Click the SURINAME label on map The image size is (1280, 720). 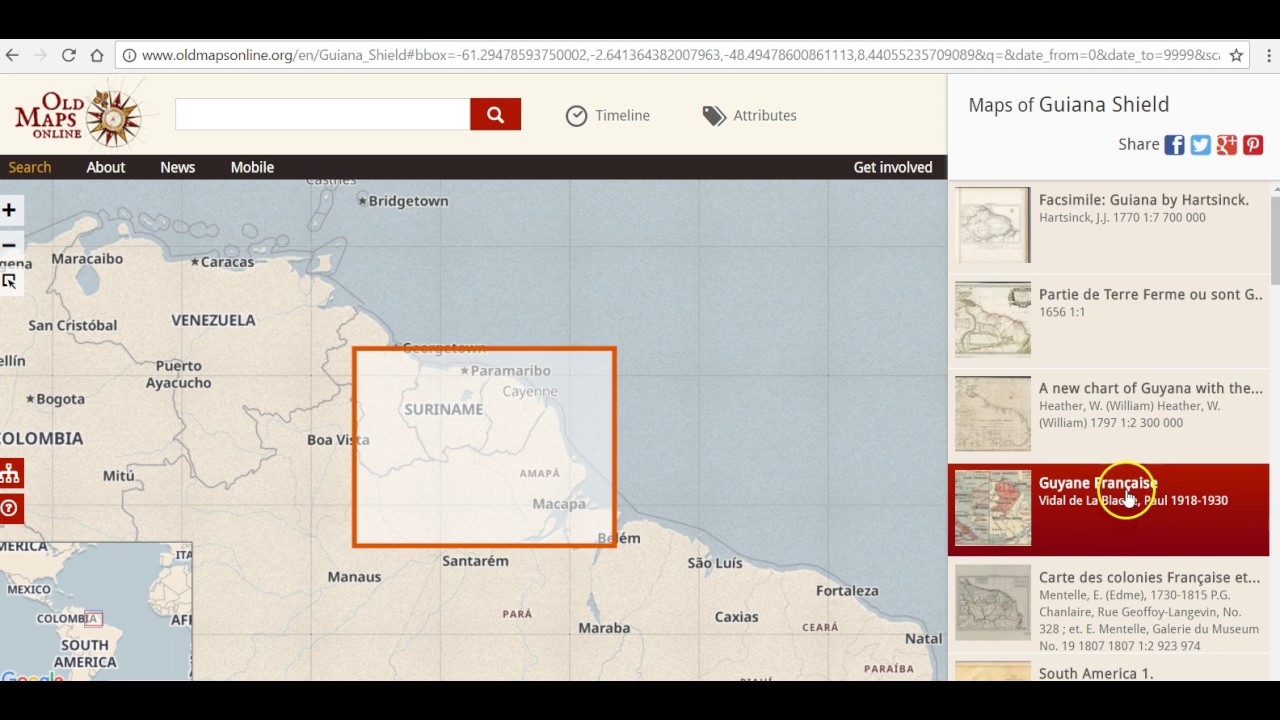coord(443,409)
